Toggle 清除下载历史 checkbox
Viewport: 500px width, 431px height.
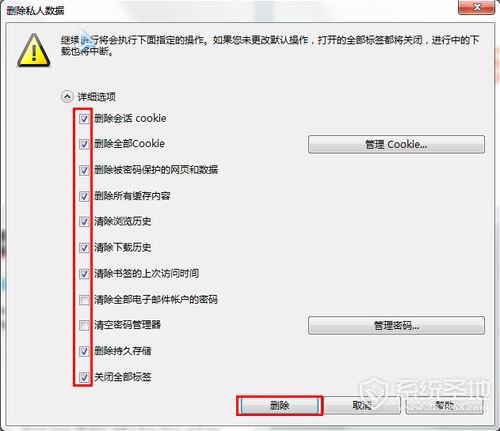(84, 248)
